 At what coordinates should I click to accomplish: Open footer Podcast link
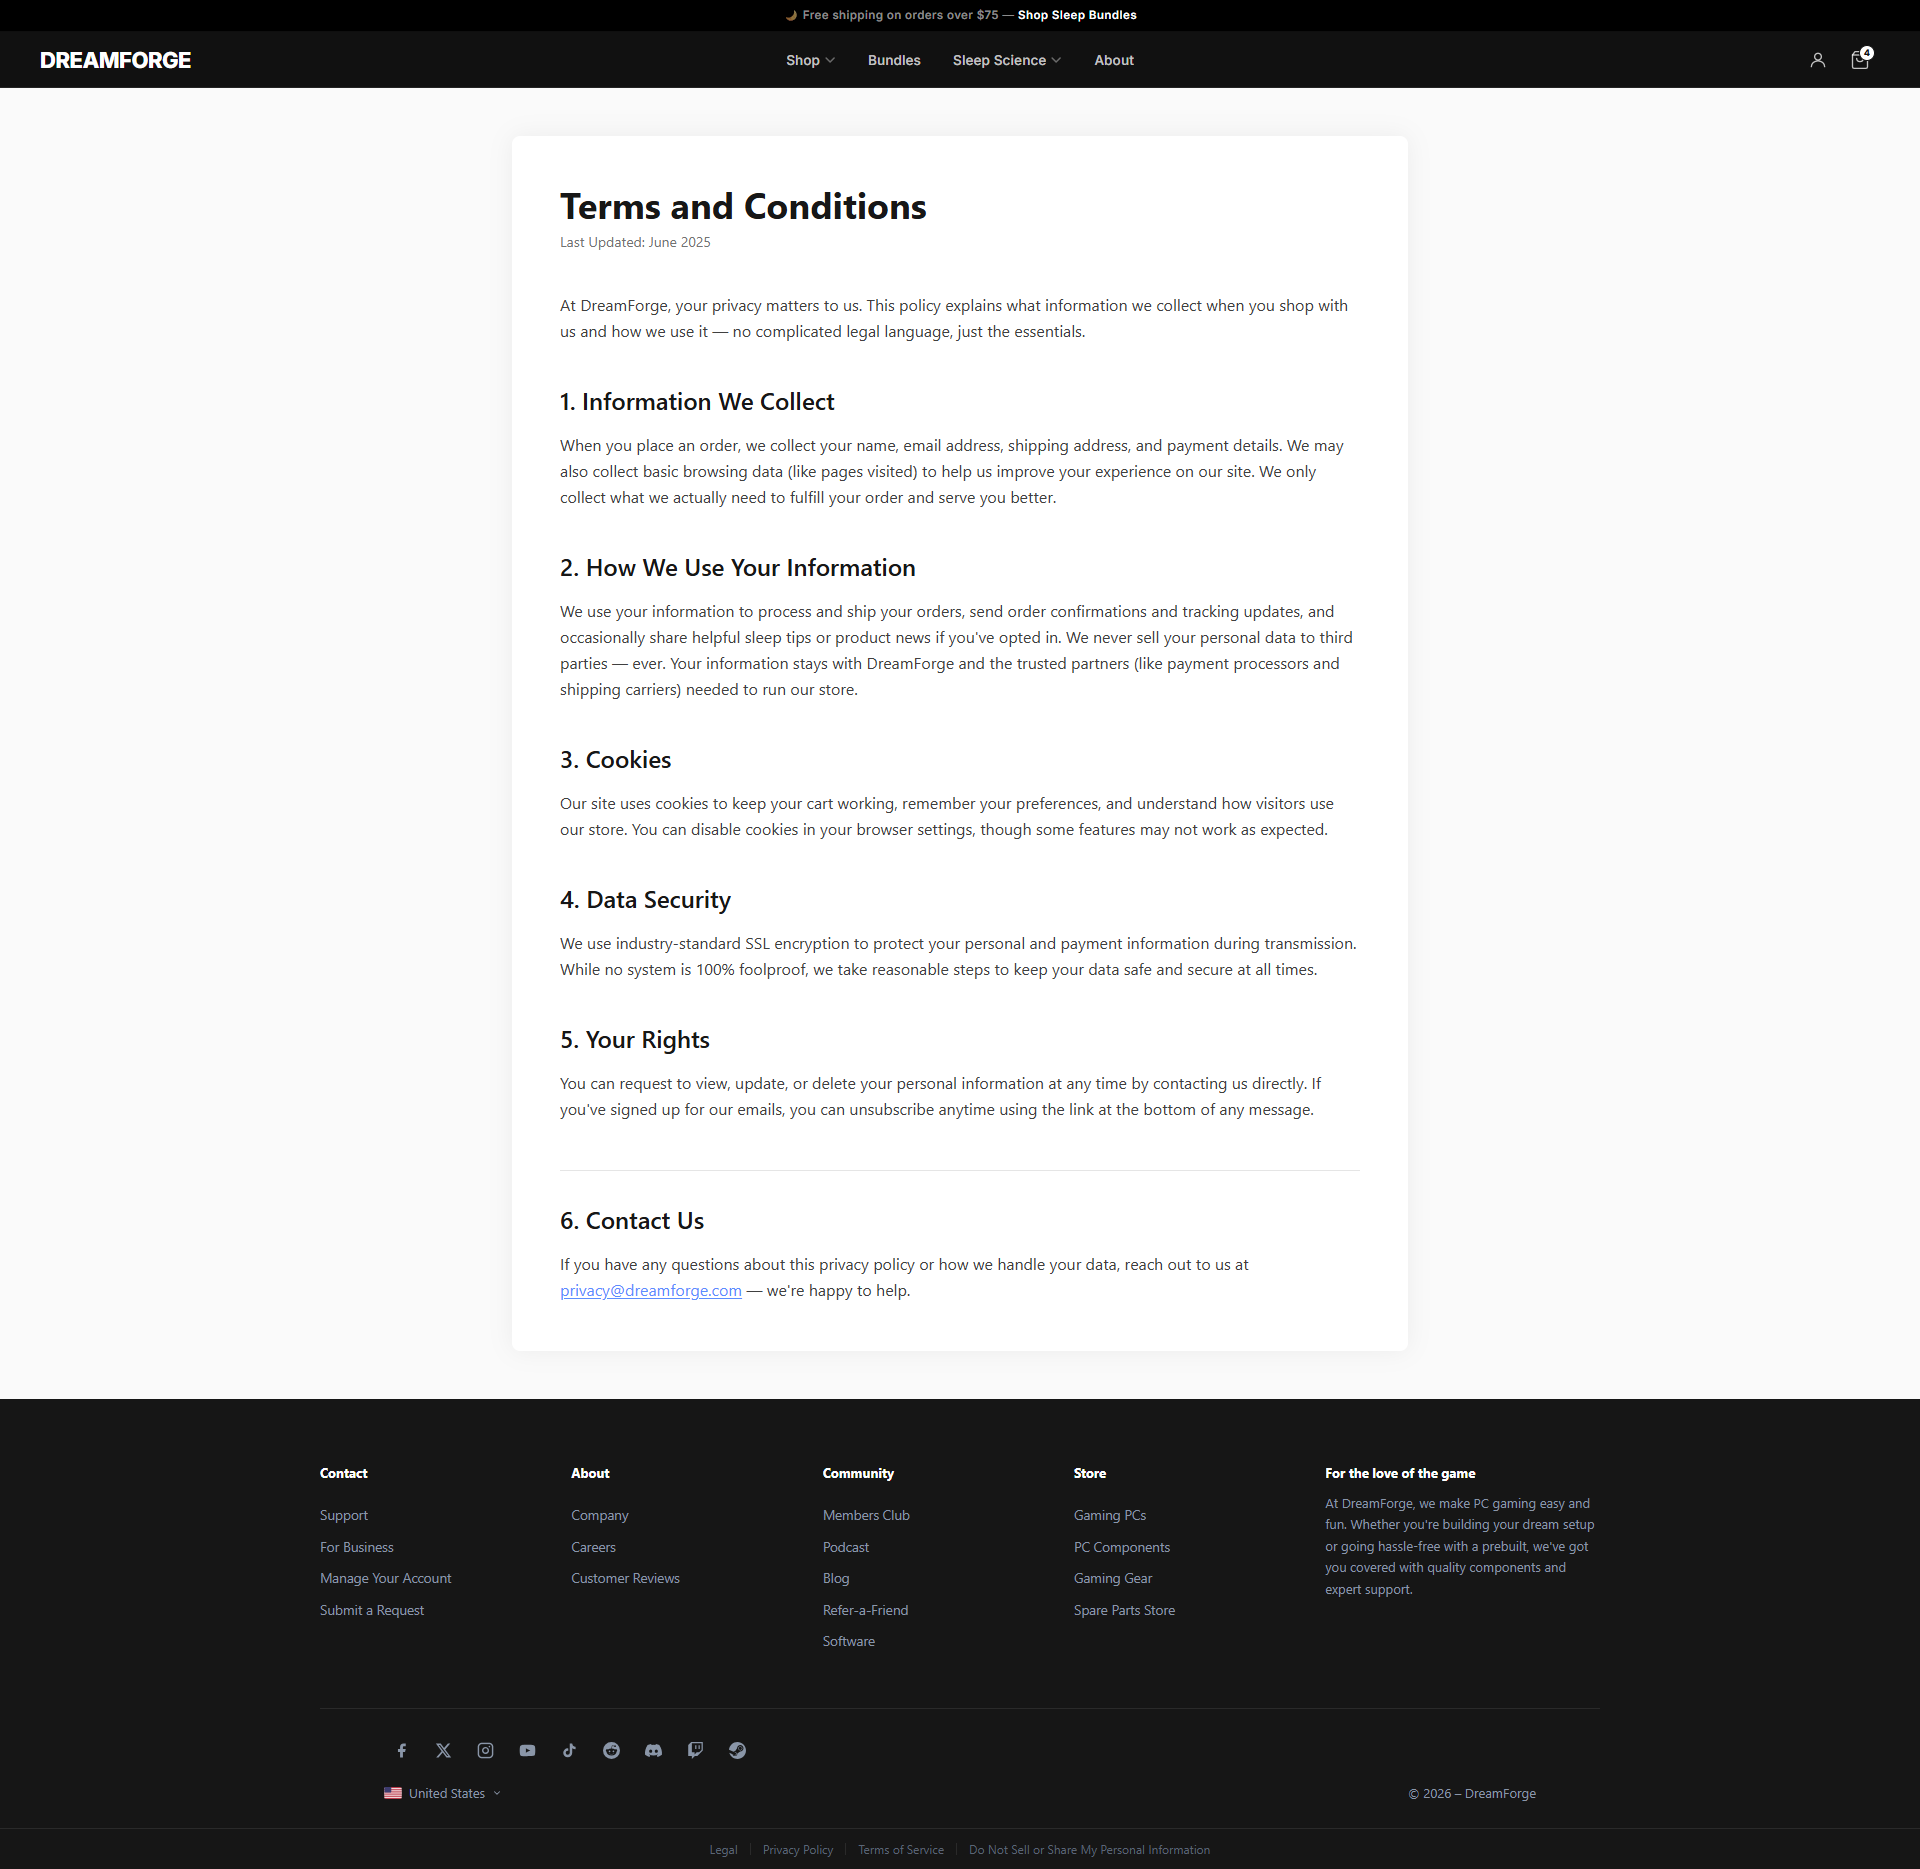[846, 1547]
